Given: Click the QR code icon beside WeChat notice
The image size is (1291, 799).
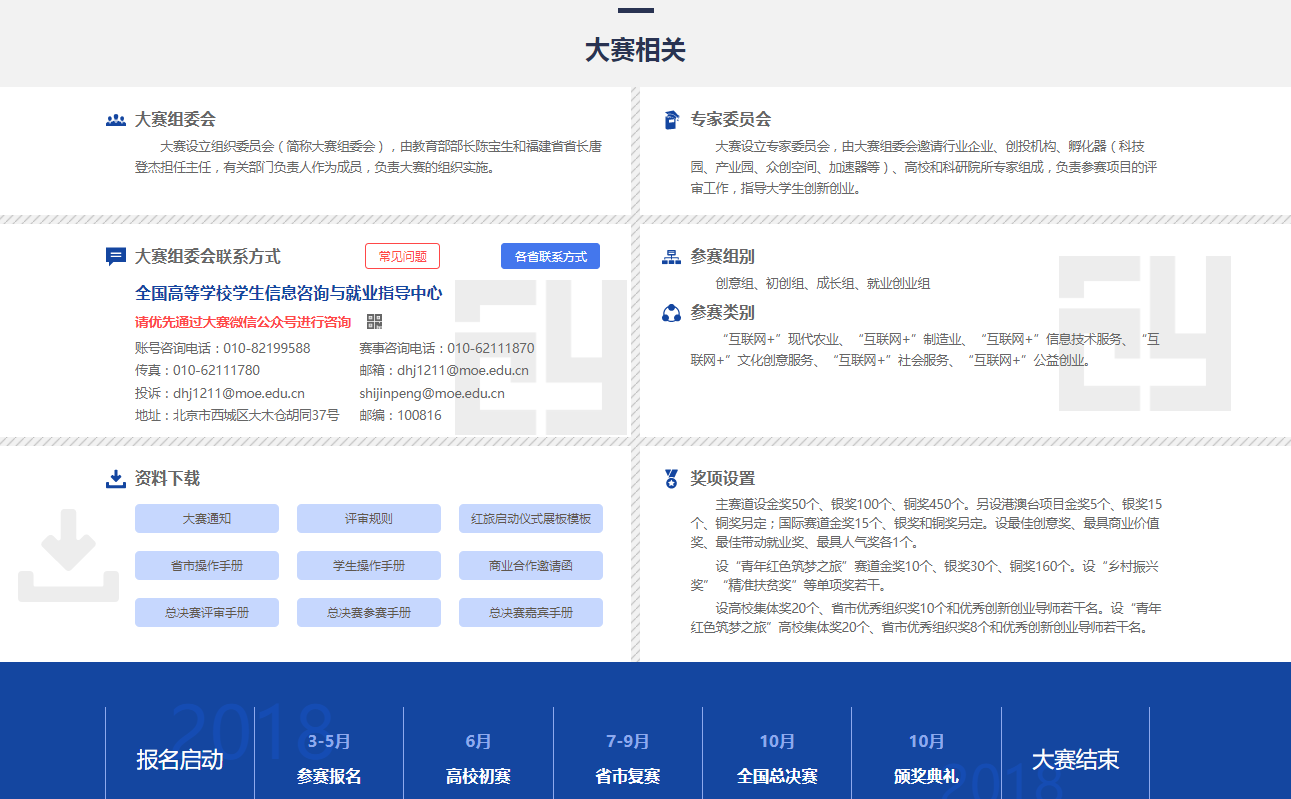Looking at the screenshot, I should click(375, 321).
